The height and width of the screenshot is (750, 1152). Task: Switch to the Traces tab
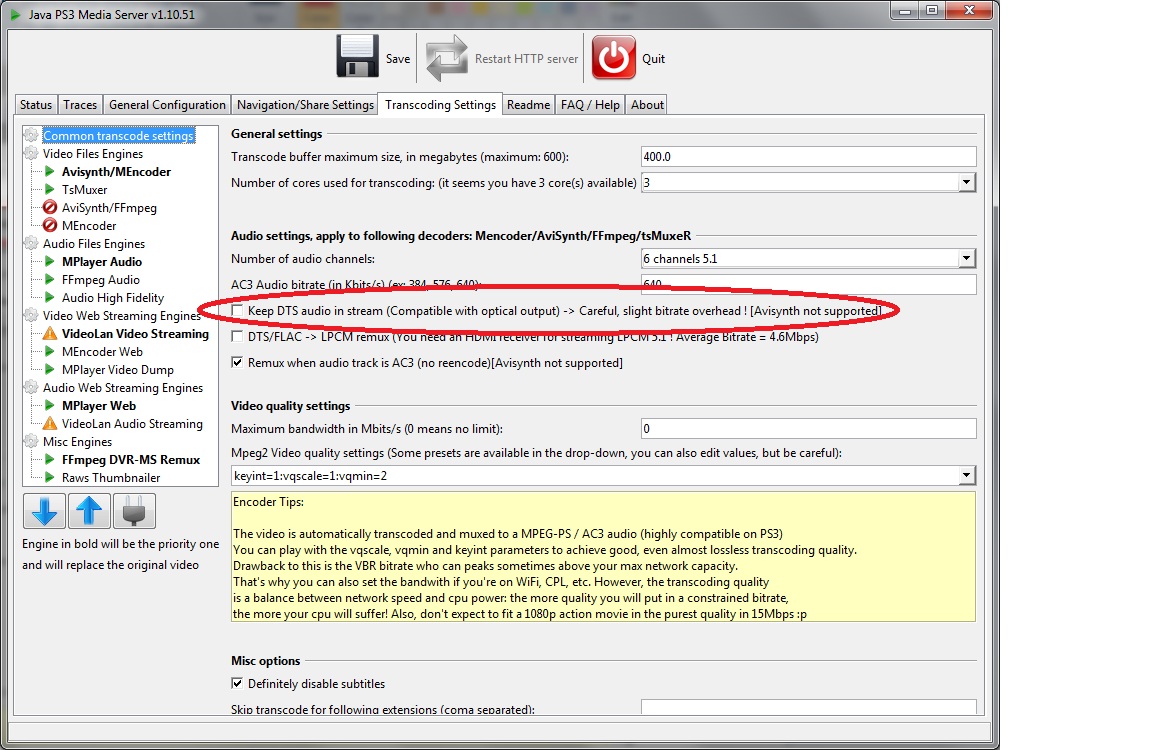pyautogui.click(x=80, y=104)
